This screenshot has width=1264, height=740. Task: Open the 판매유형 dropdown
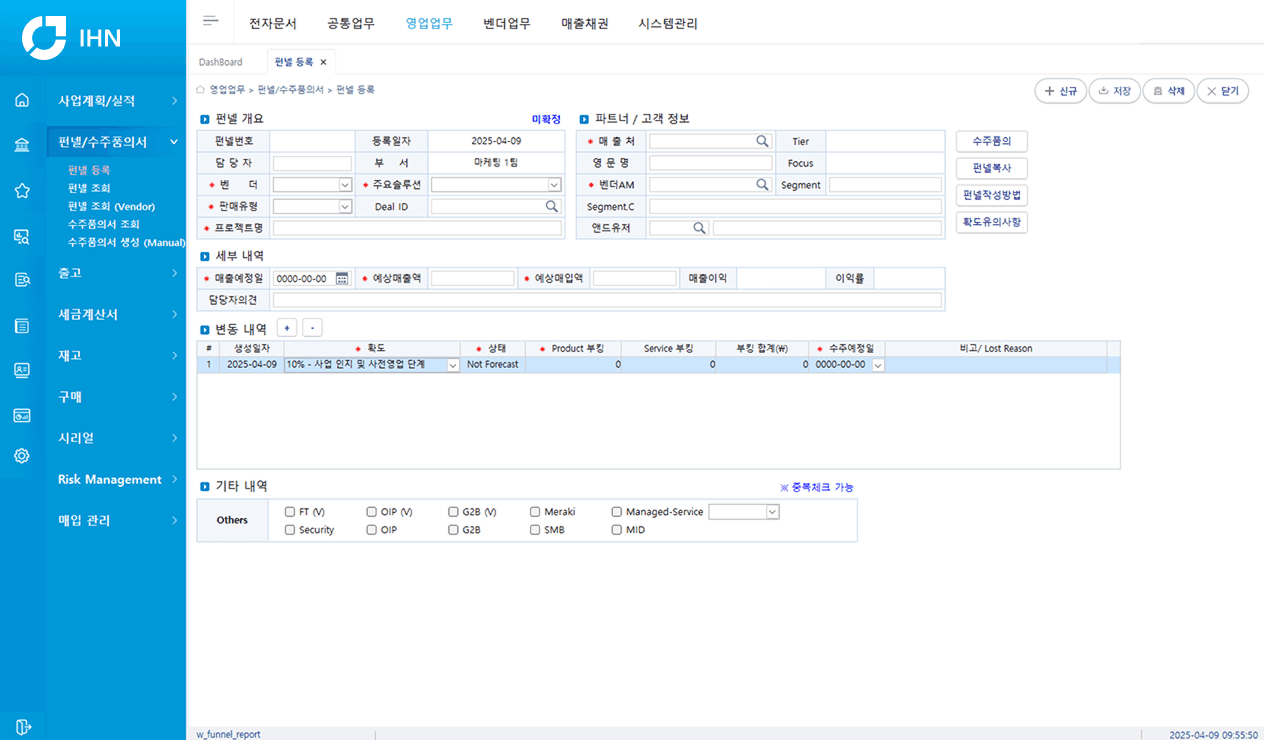[x=345, y=206]
